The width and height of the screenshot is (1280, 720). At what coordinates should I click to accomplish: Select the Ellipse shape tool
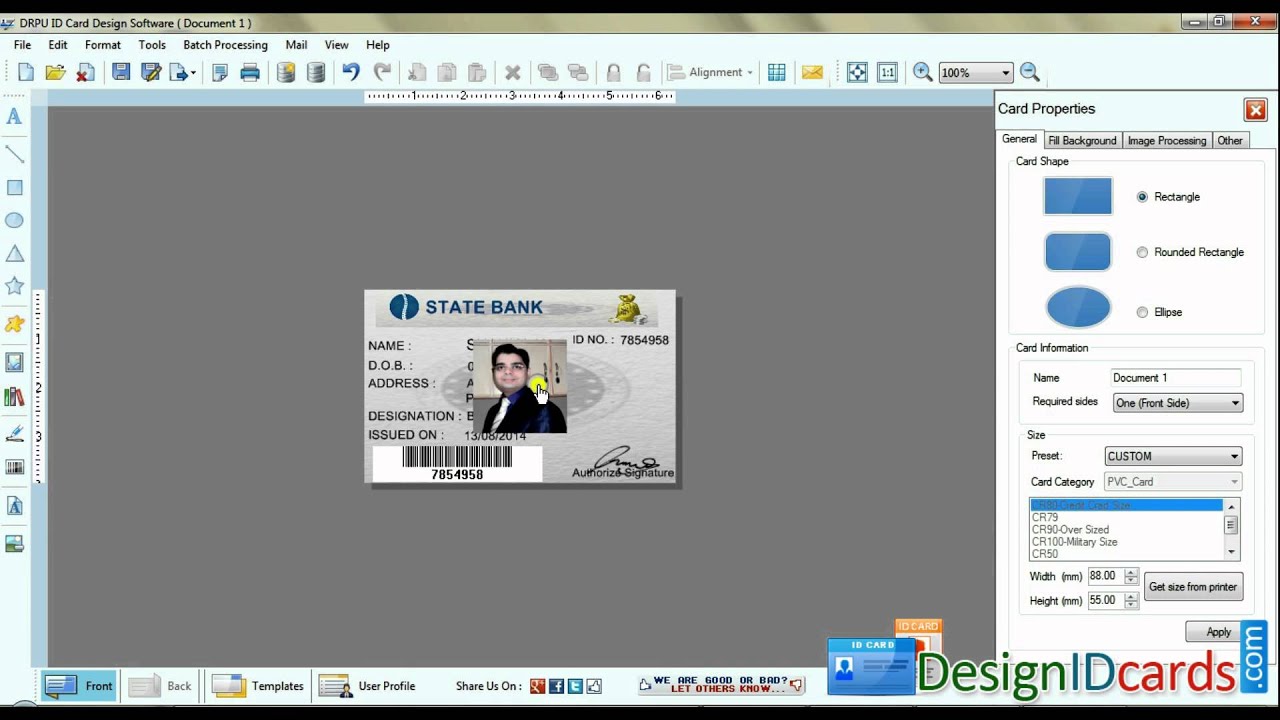point(14,220)
